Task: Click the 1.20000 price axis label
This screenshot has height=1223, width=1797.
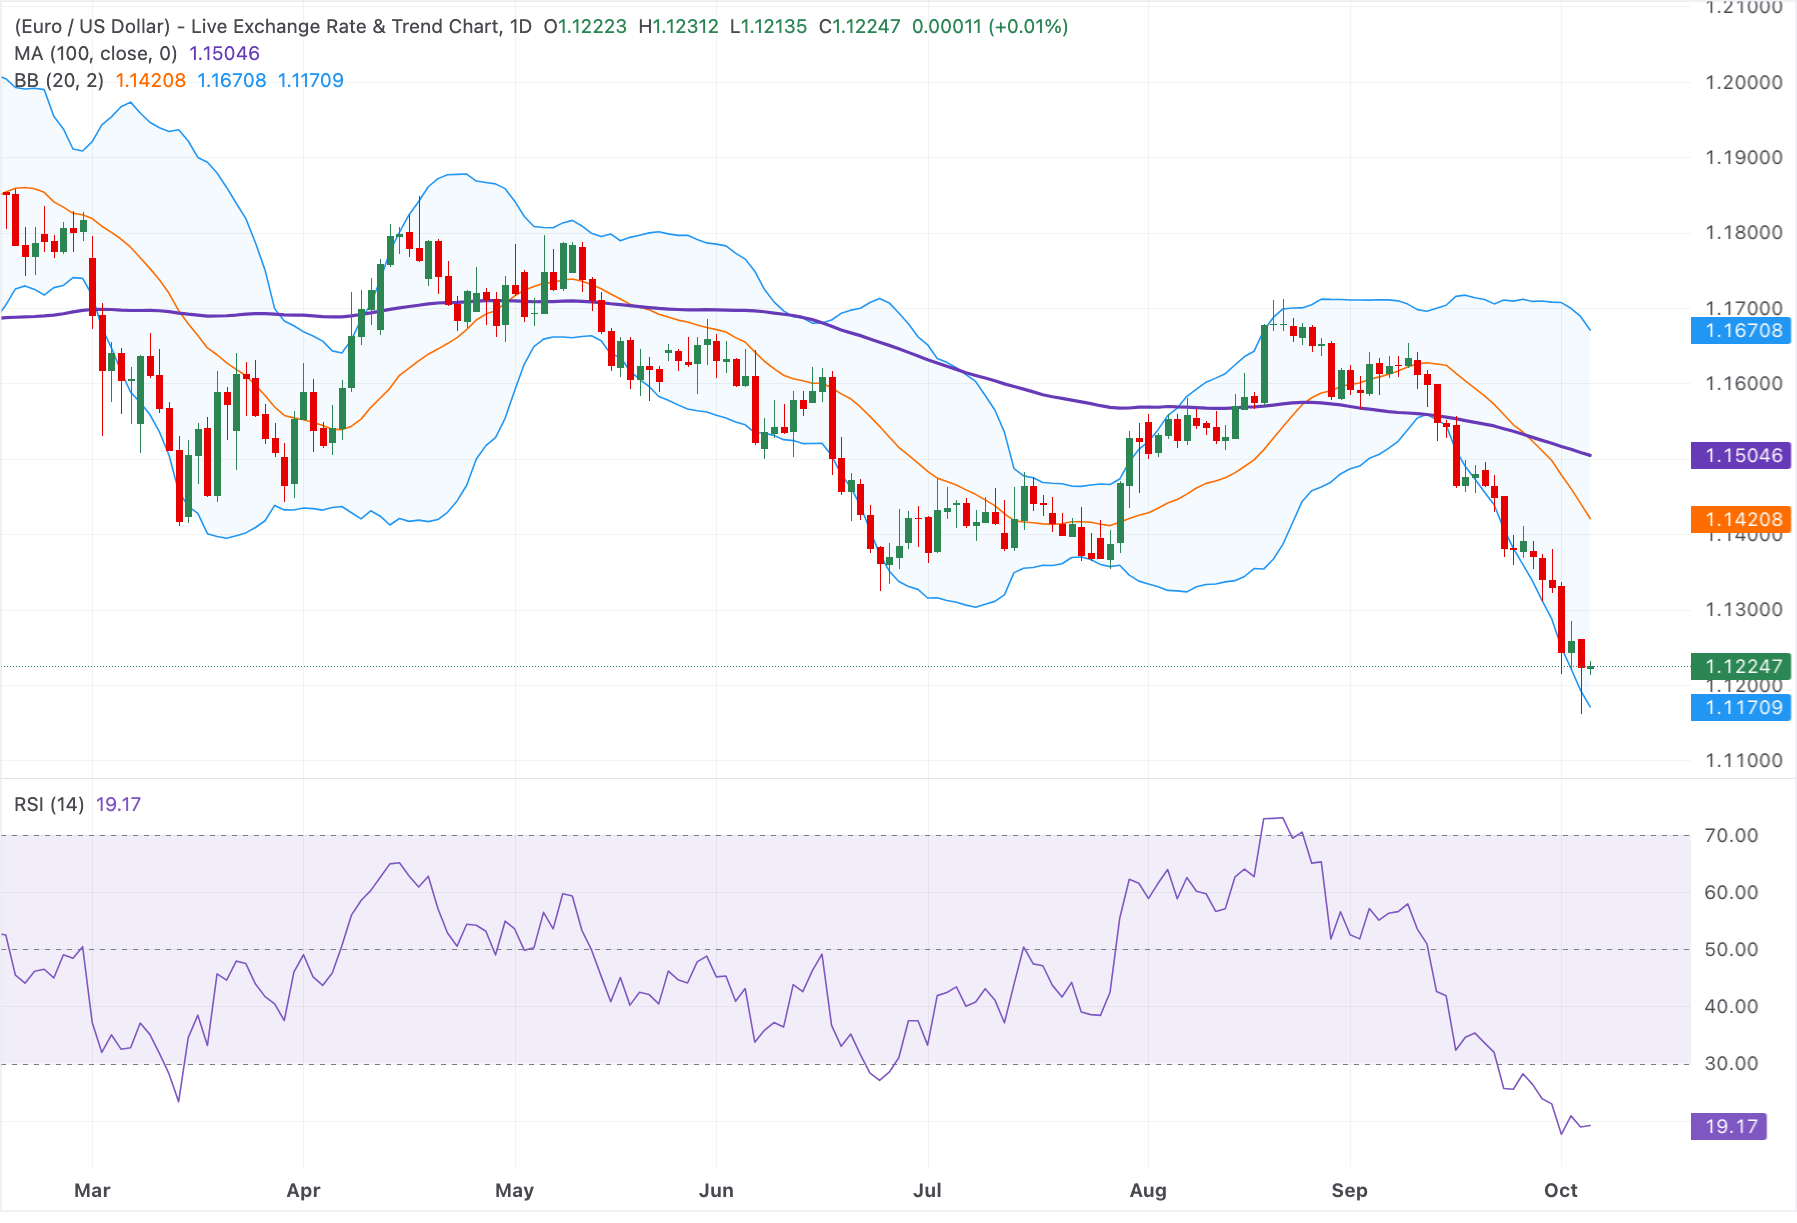Action: pyautogui.click(x=1744, y=82)
